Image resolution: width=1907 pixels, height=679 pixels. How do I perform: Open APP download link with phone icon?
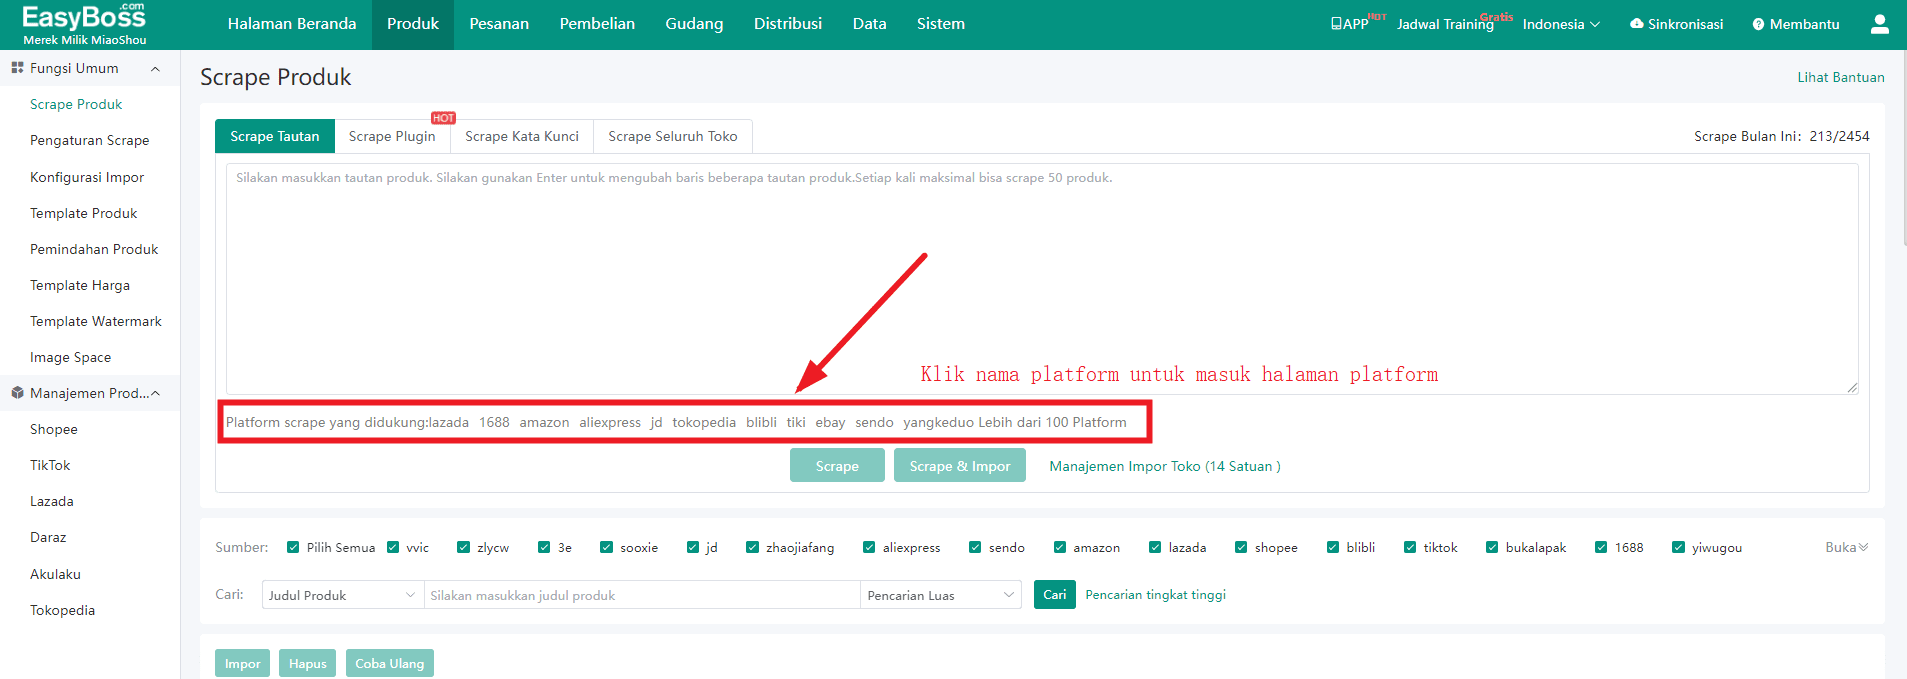tap(1349, 24)
